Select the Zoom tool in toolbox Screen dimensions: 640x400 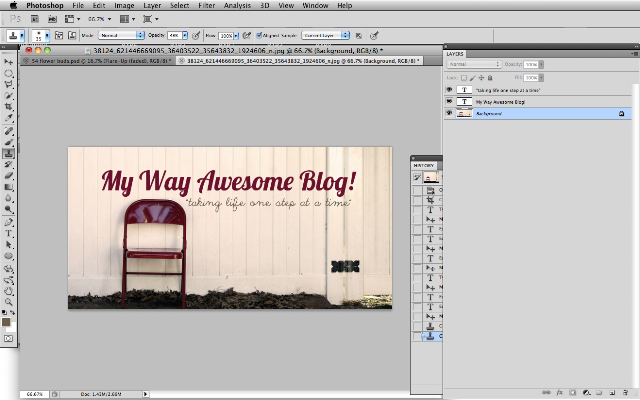[8, 302]
